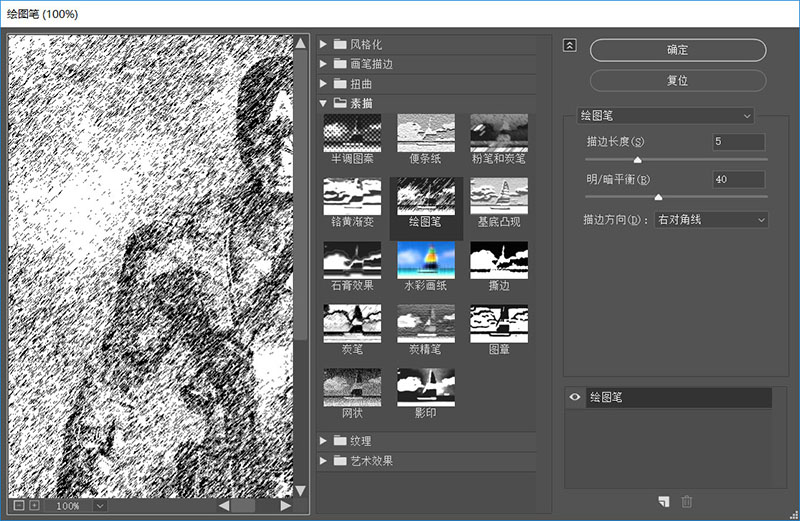Image resolution: width=800 pixels, height=521 pixels.
Task: Click the new effect layer icon
Action: [664, 502]
